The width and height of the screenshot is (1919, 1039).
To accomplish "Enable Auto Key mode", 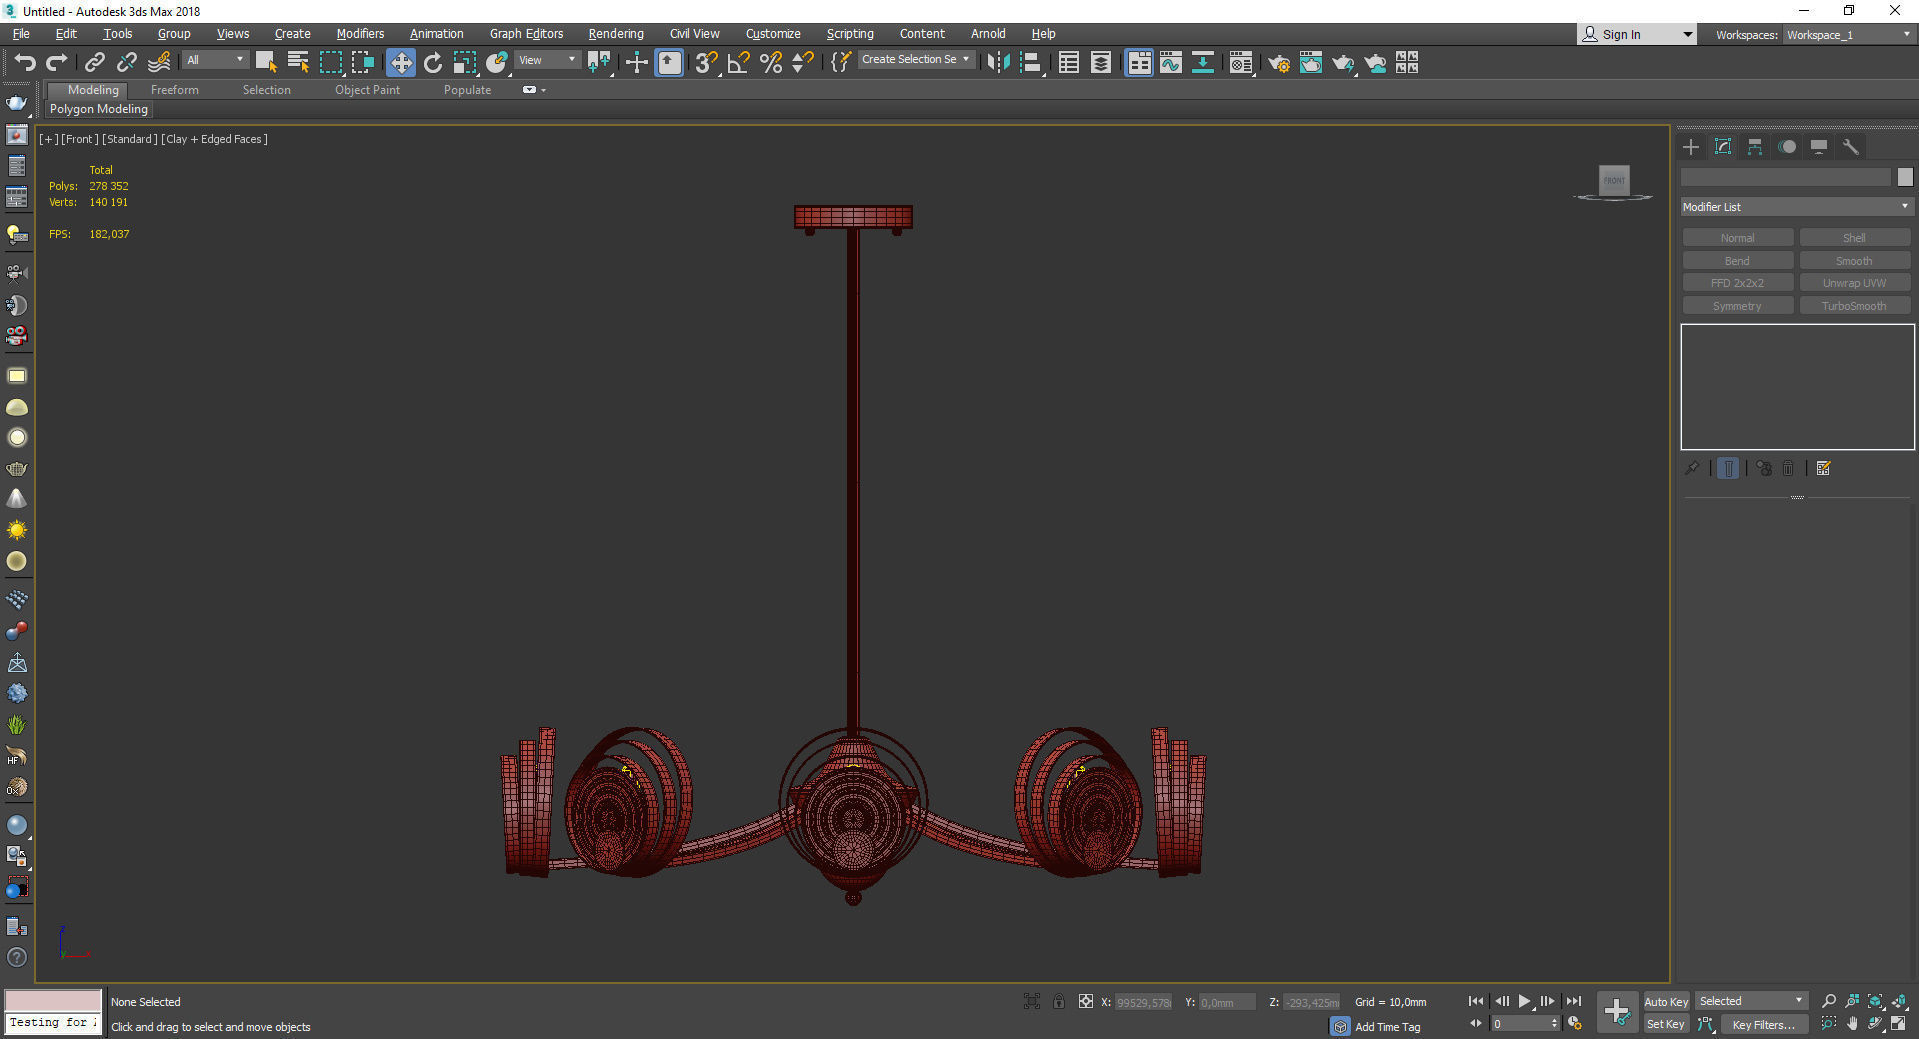I will tap(1665, 1001).
